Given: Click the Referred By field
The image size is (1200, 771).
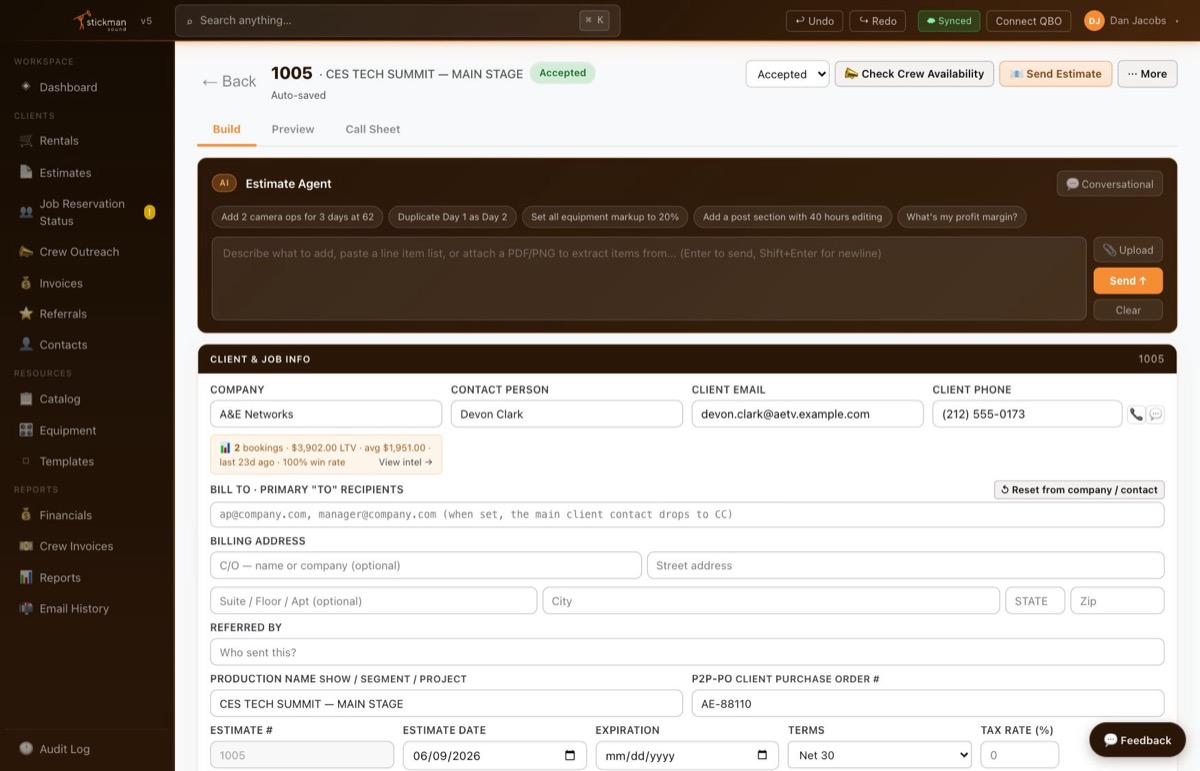Looking at the screenshot, I should [687, 652].
